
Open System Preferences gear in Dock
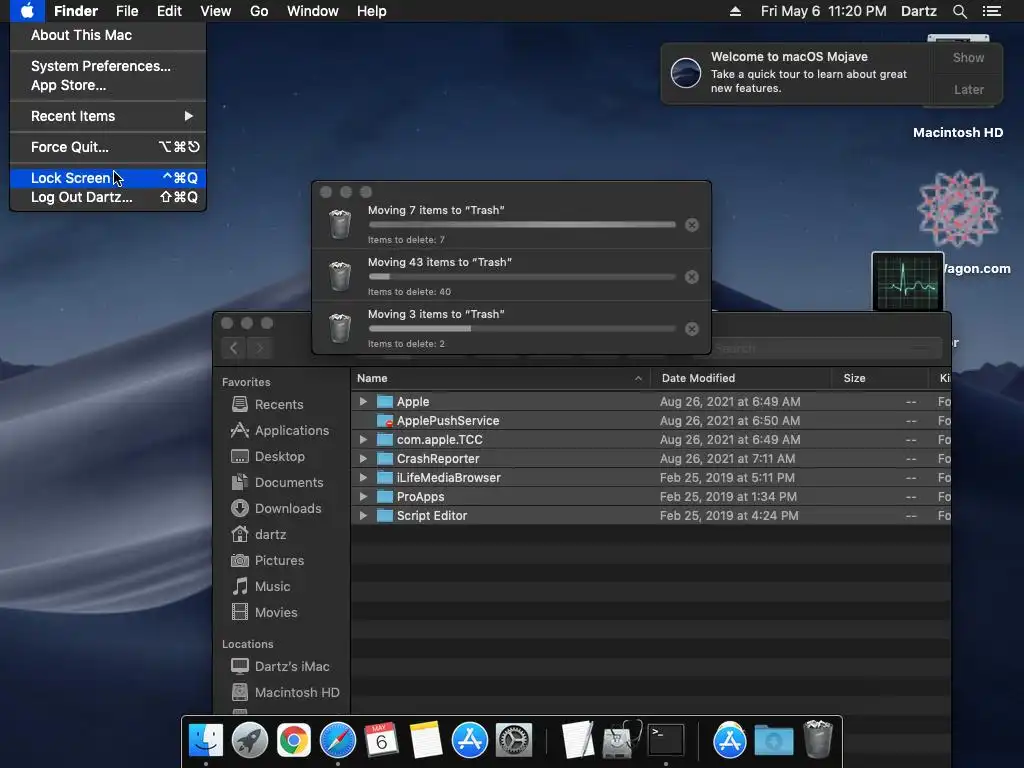tap(514, 741)
